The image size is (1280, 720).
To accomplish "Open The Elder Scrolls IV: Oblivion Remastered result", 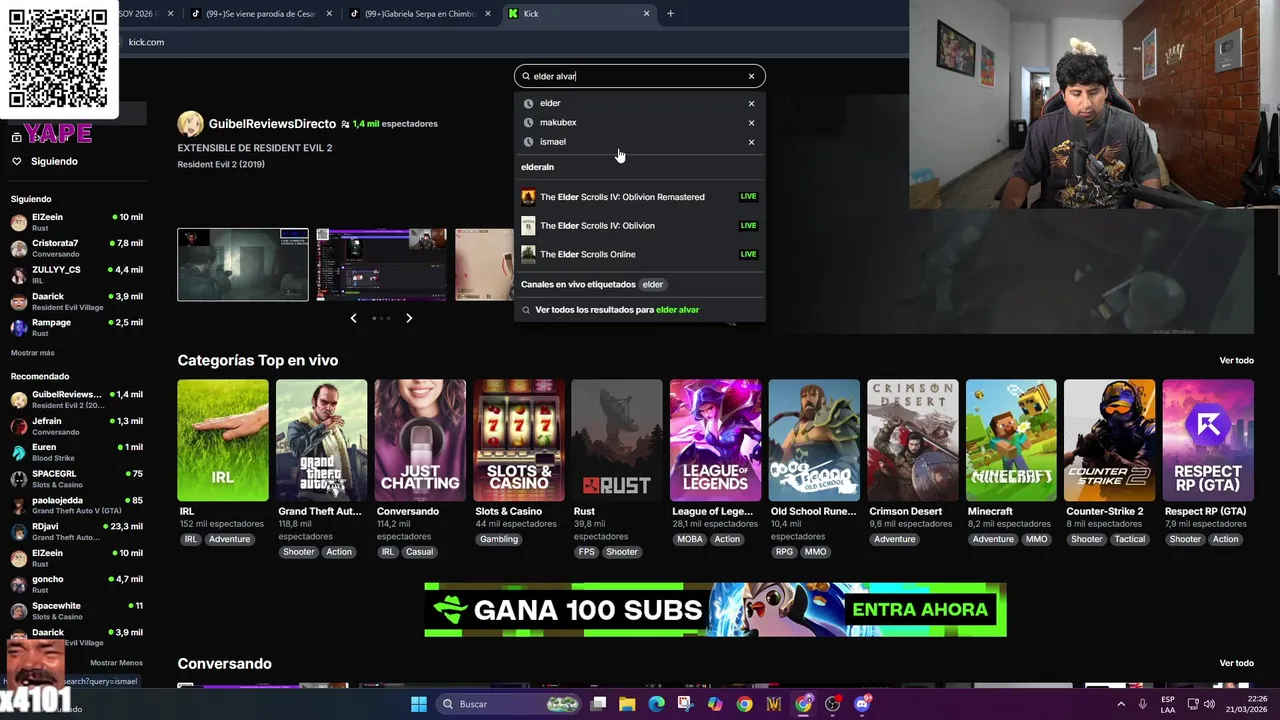I will [640, 197].
